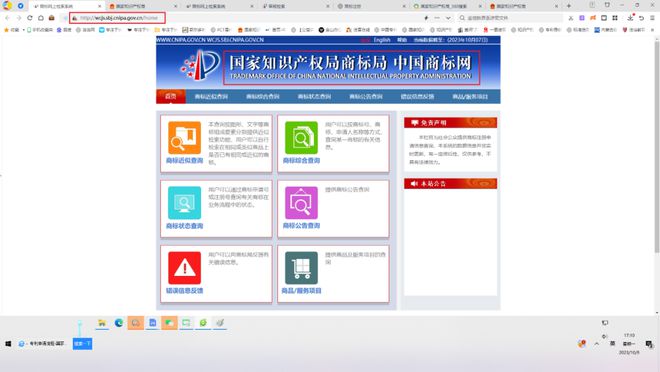Select 错误信息反馈 in the navigation bar
Image resolution: width=660 pixels, height=372 pixels.
coord(418,97)
